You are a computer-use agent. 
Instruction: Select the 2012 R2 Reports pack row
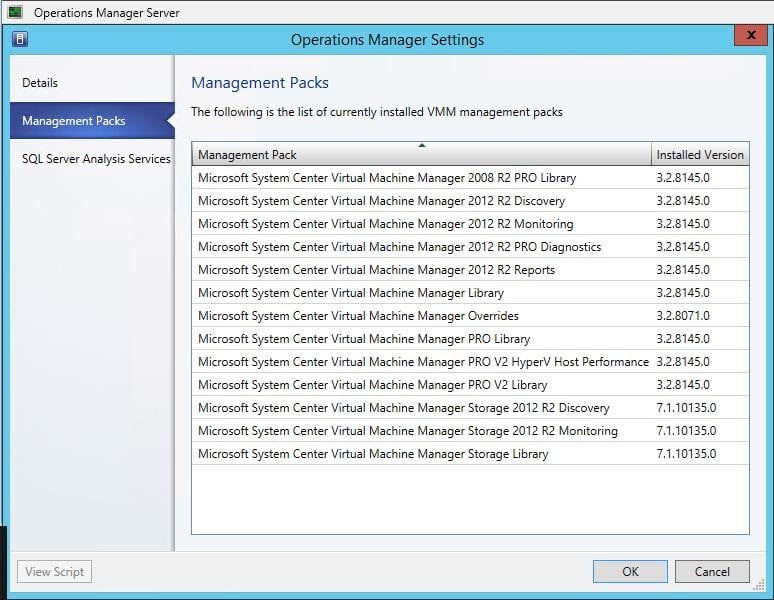(470, 269)
